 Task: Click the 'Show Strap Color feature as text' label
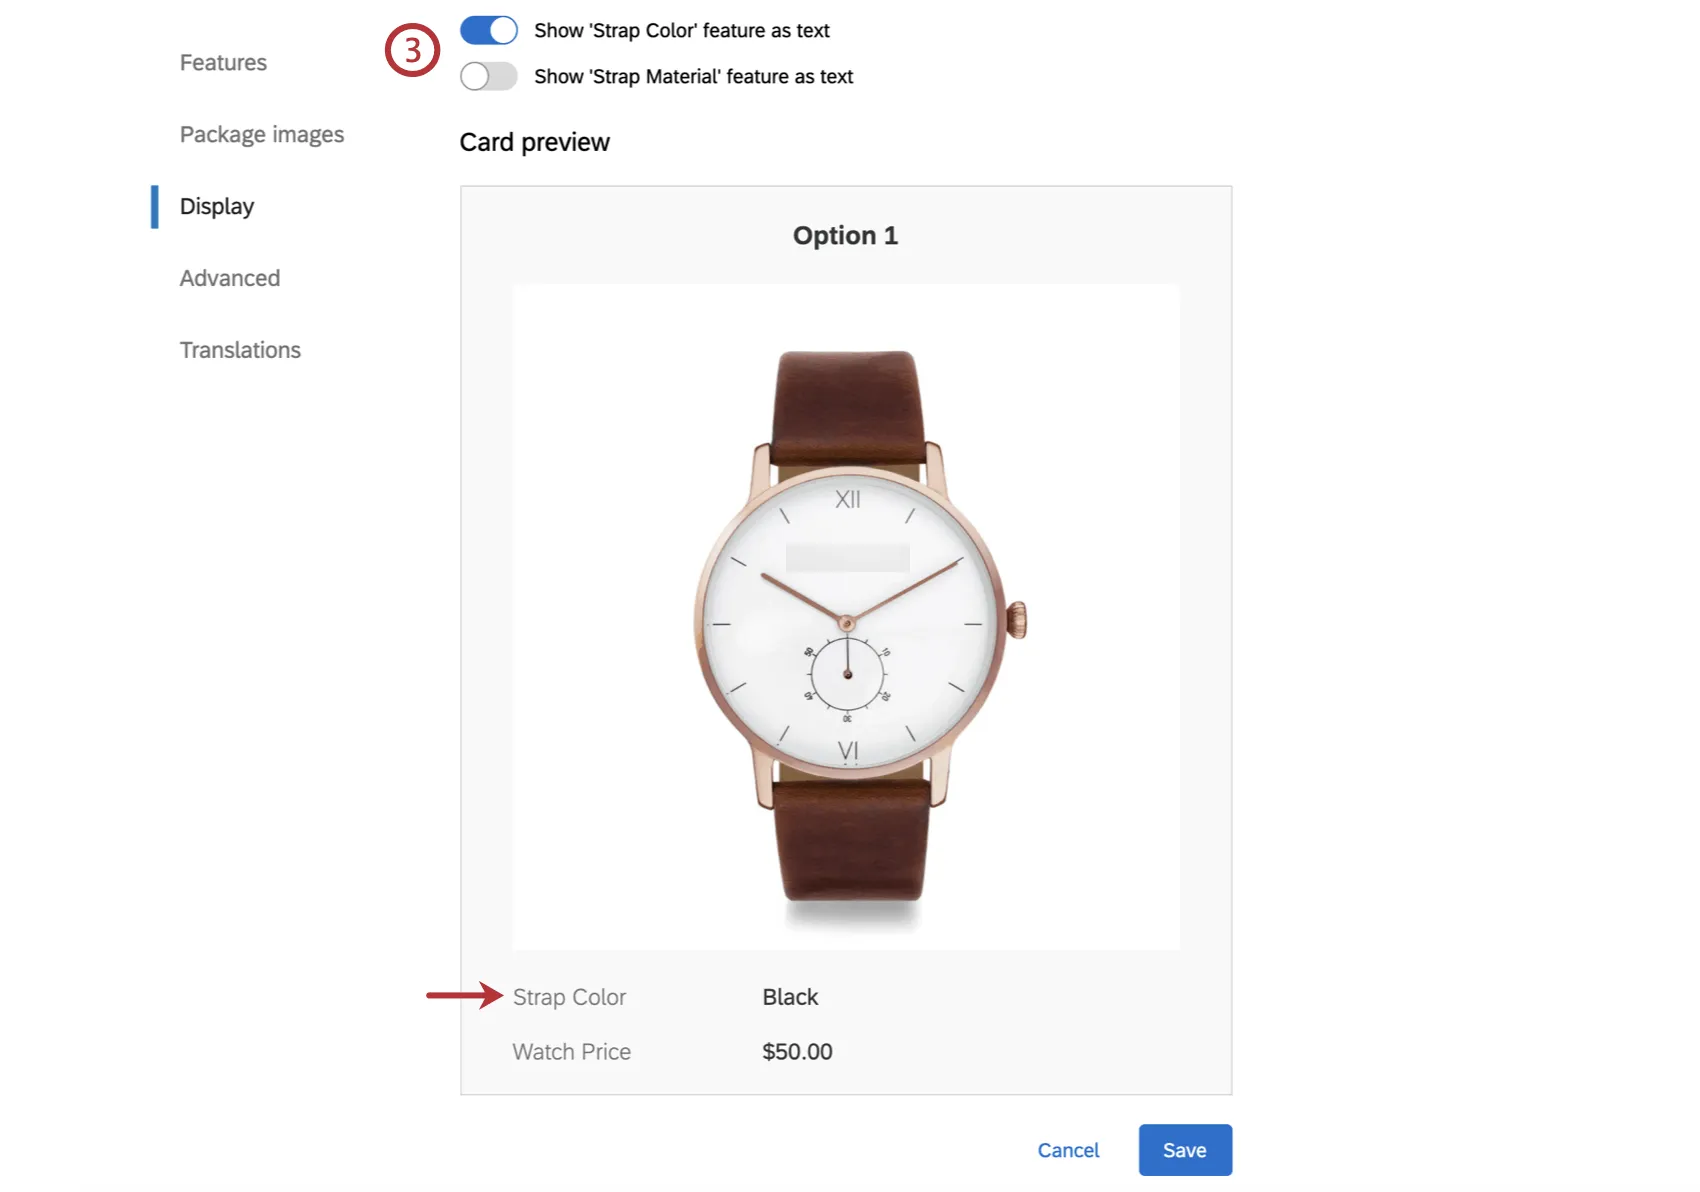(x=681, y=31)
